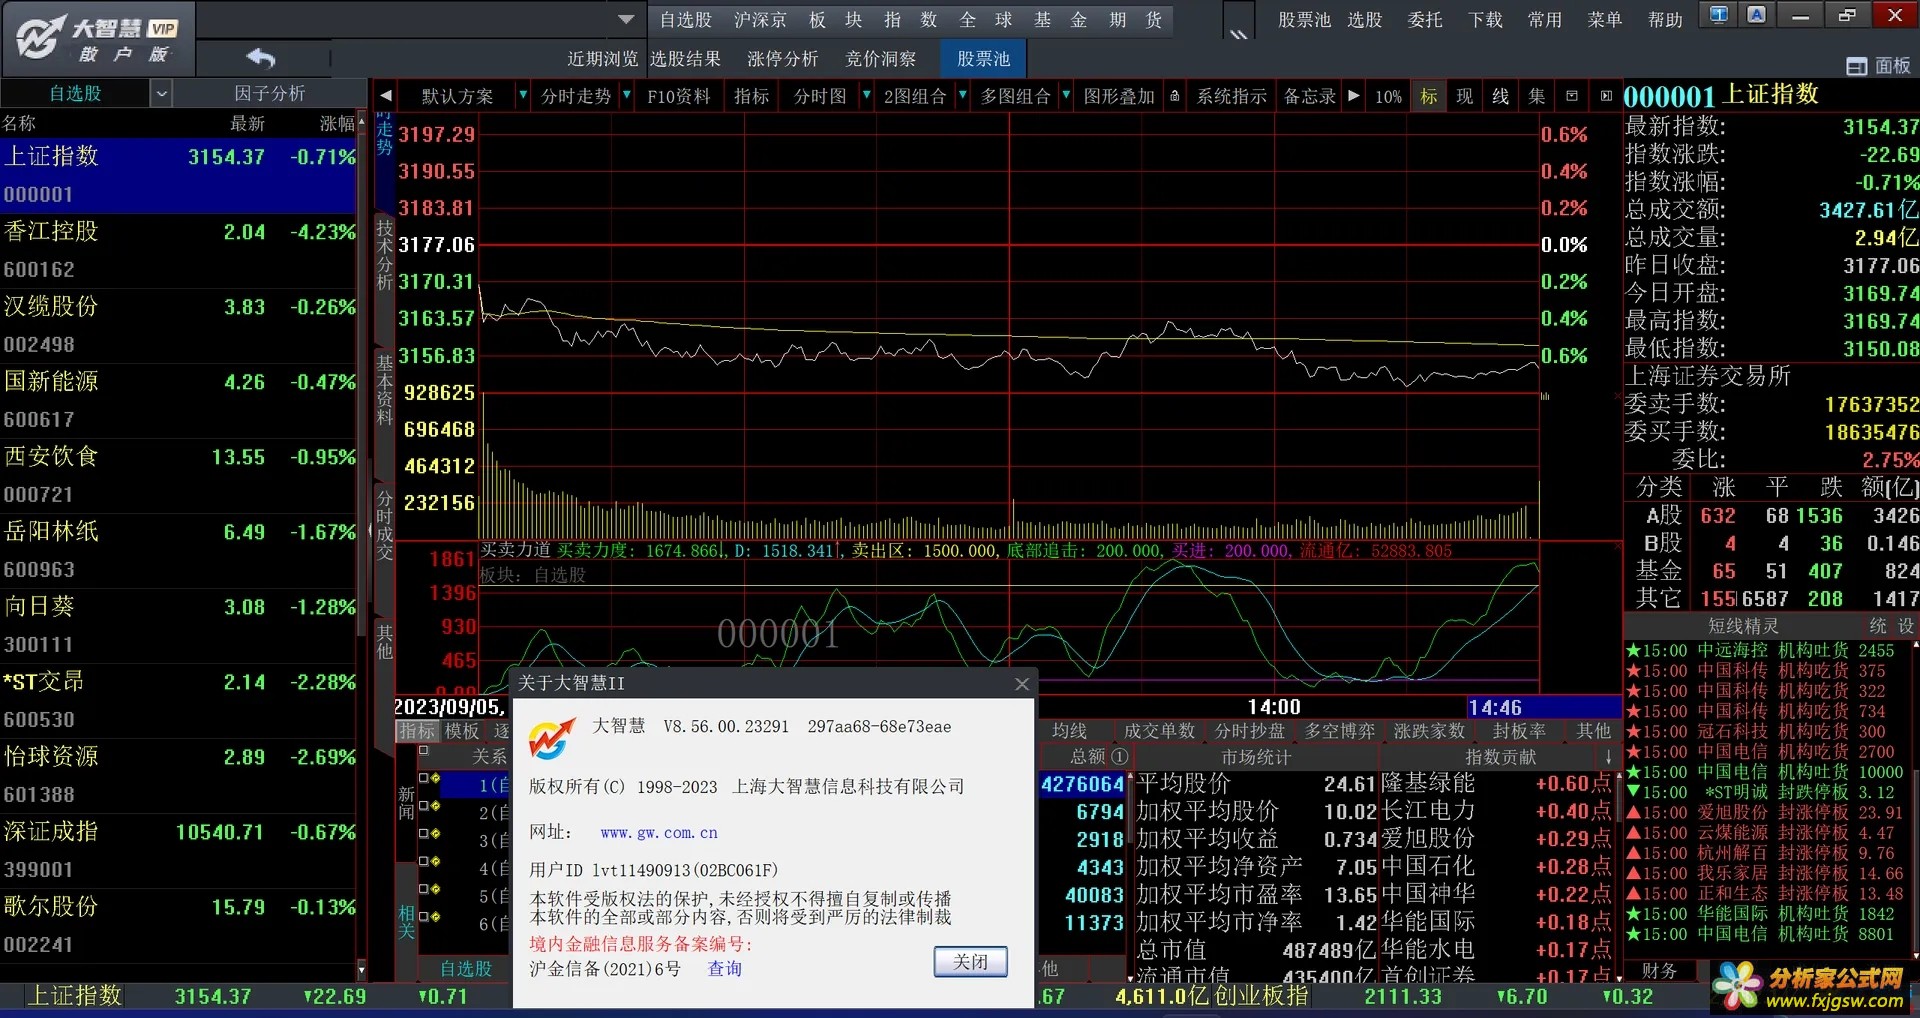Open F10资料 in chart toolbar

pos(678,97)
